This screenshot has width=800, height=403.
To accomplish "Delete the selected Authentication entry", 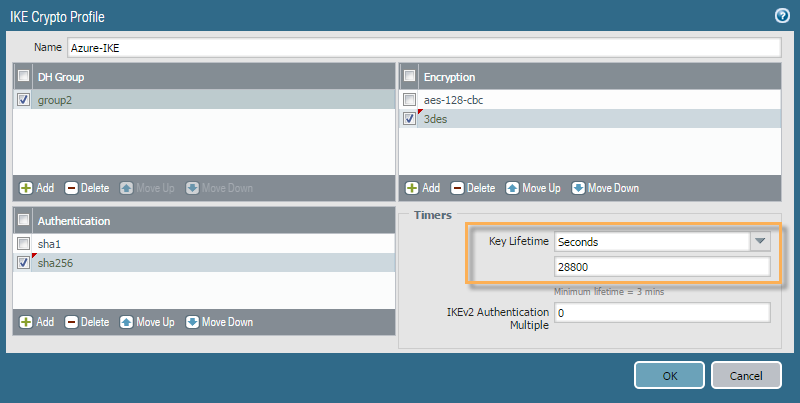I will pos(87,322).
